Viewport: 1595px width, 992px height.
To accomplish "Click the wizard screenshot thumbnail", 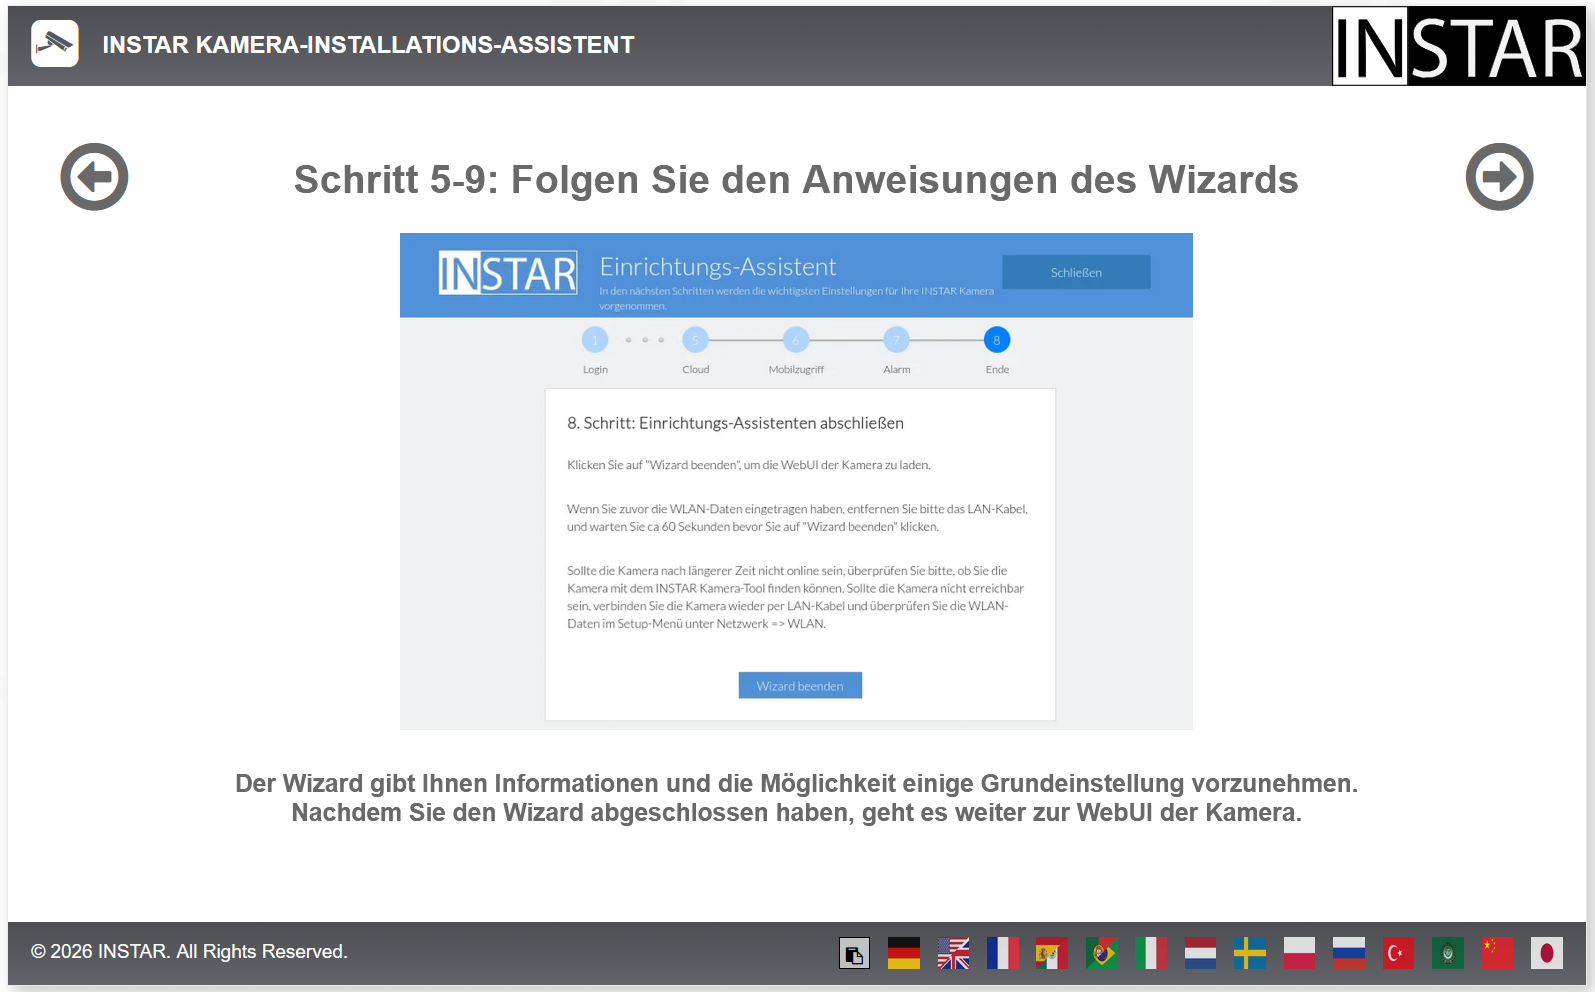I will (796, 481).
